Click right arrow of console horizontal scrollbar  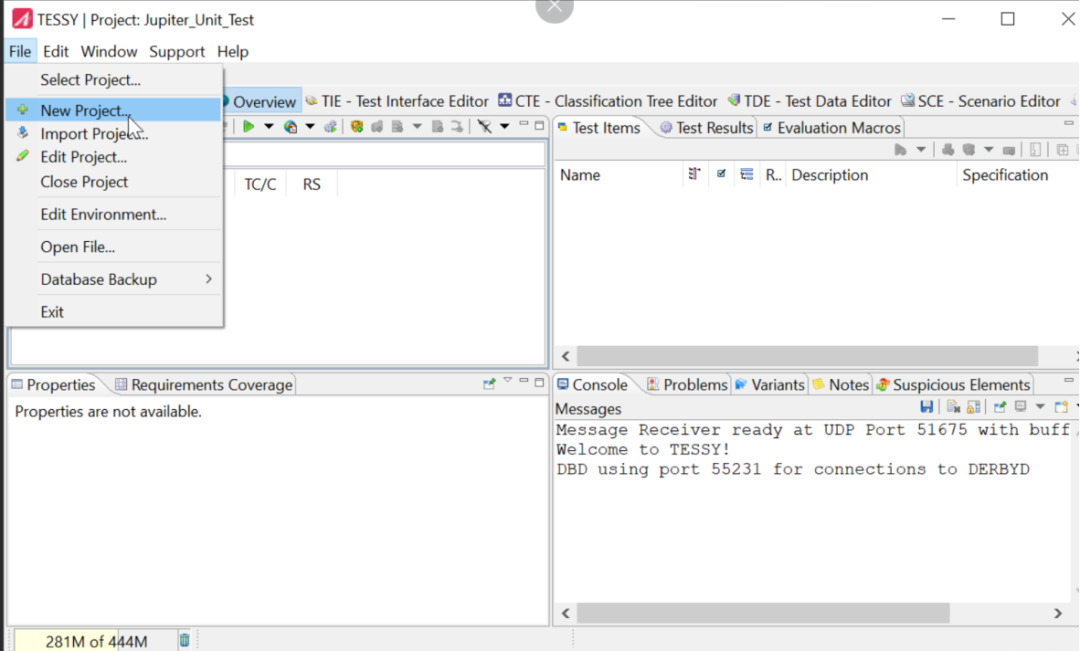coord(1058,613)
